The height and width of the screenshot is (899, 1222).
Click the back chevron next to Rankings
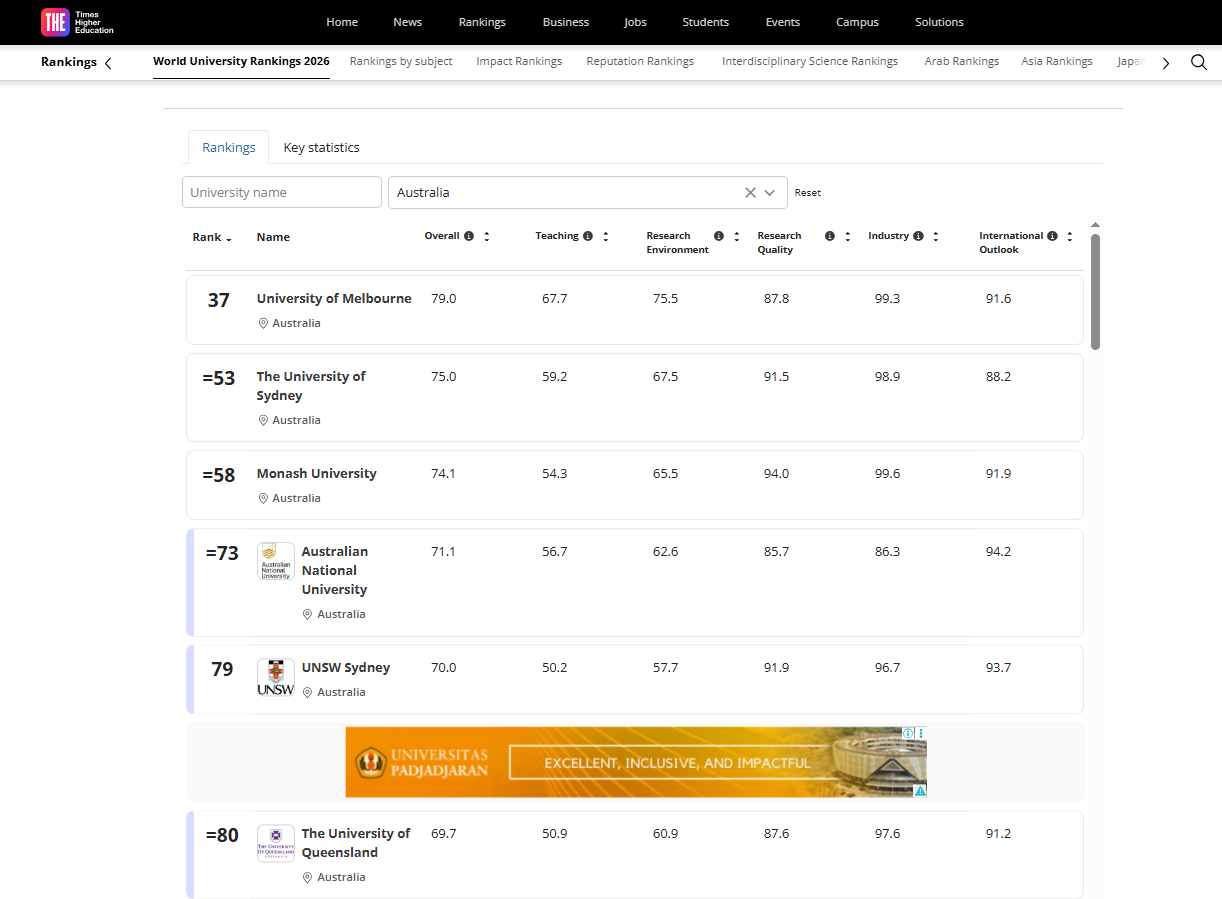pos(108,63)
